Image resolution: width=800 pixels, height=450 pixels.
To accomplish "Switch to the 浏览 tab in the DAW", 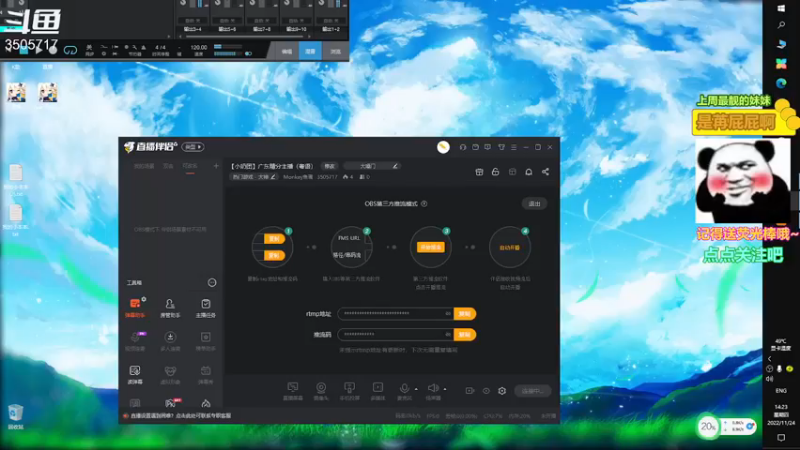I will click(335, 52).
